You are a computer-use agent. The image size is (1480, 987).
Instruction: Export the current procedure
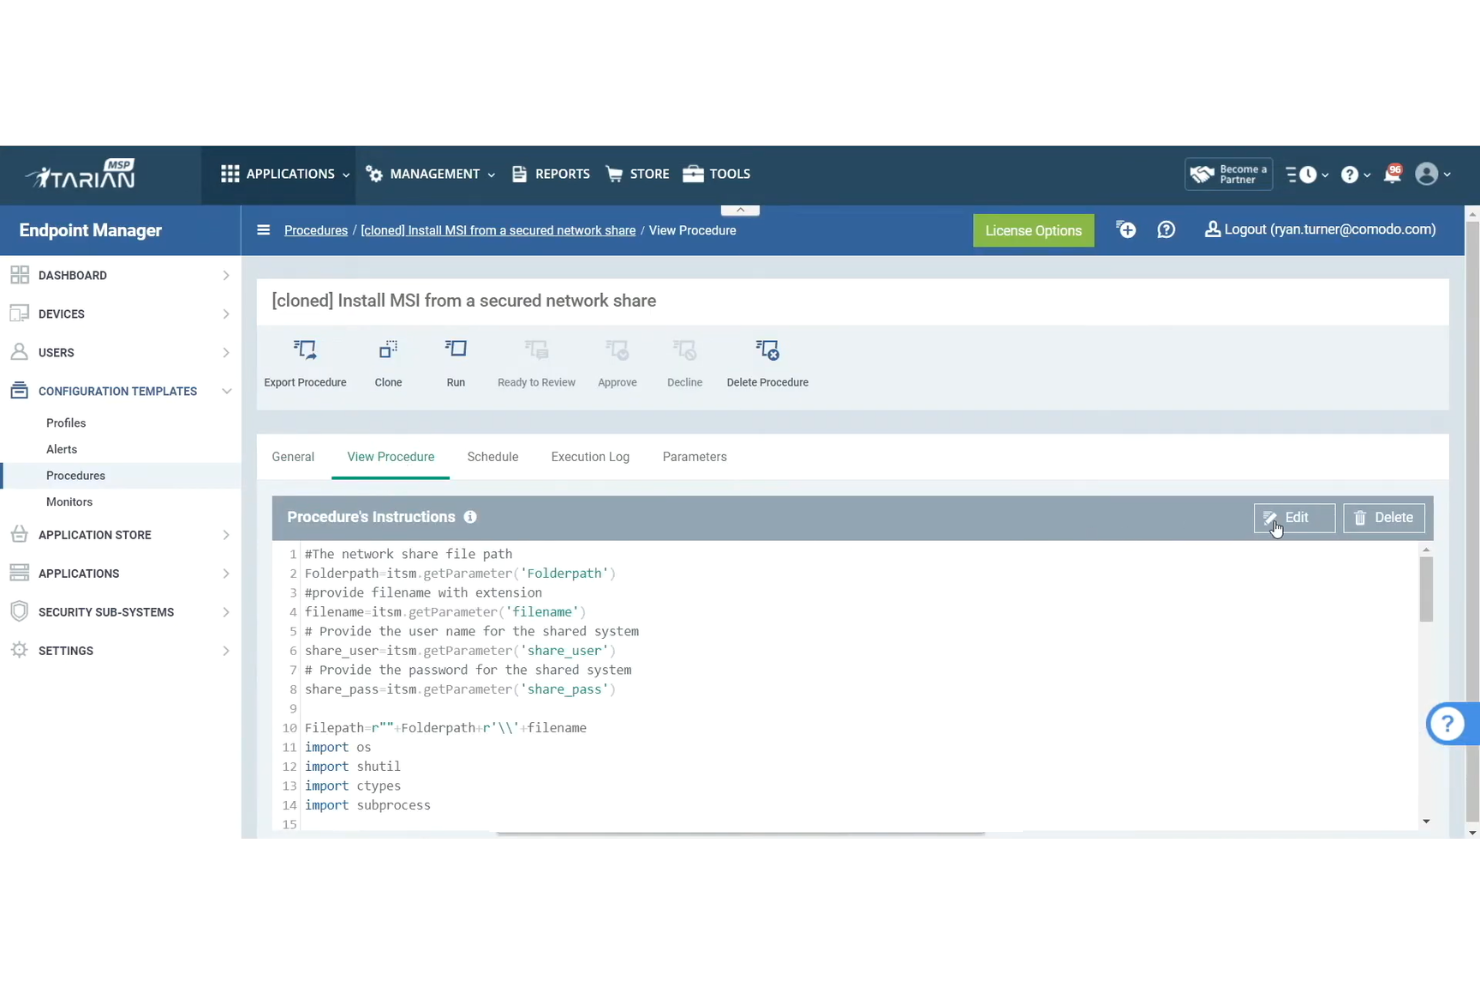tap(305, 363)
